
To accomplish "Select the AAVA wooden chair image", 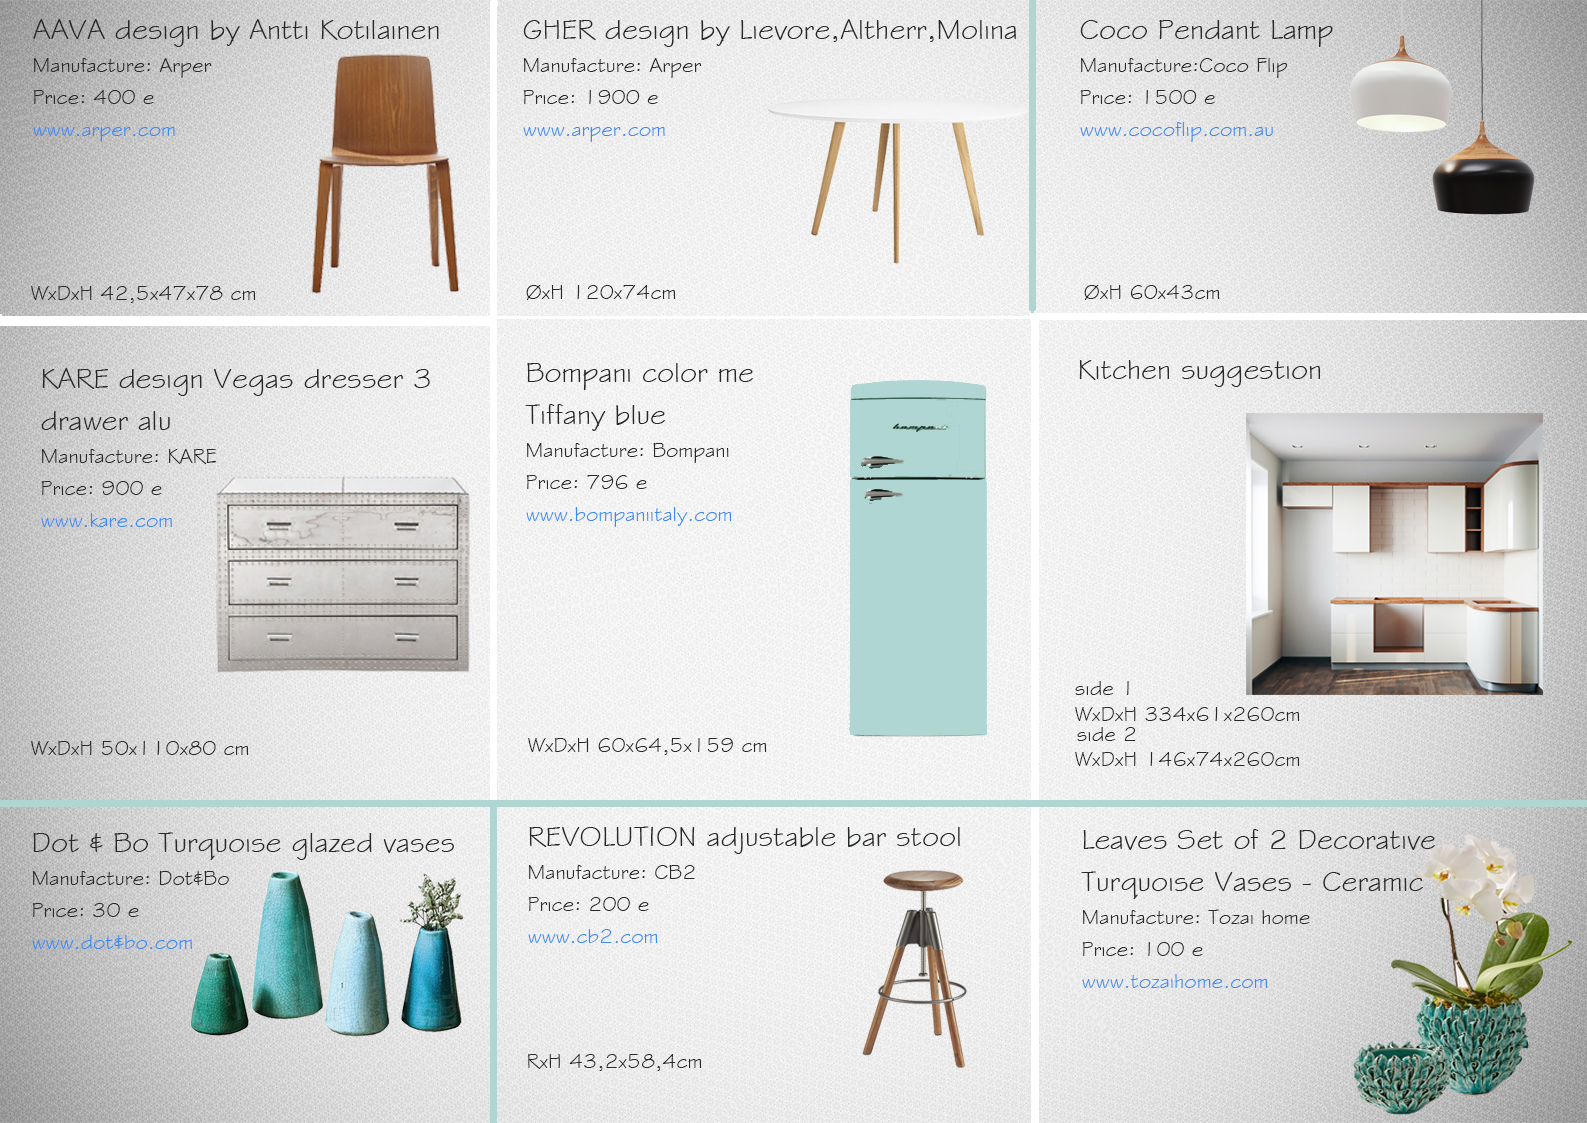I will pyautogui.click(x=386, y=174).
